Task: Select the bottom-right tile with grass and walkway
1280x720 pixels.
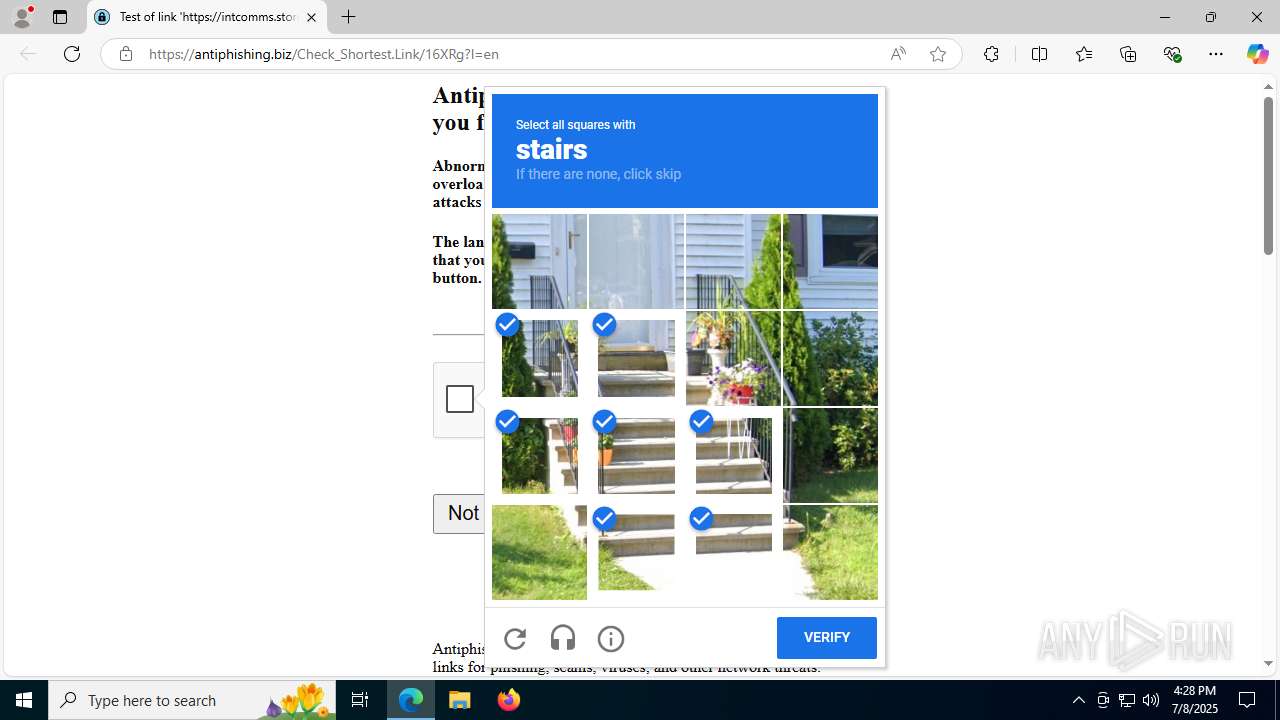Action: [830, 552]
